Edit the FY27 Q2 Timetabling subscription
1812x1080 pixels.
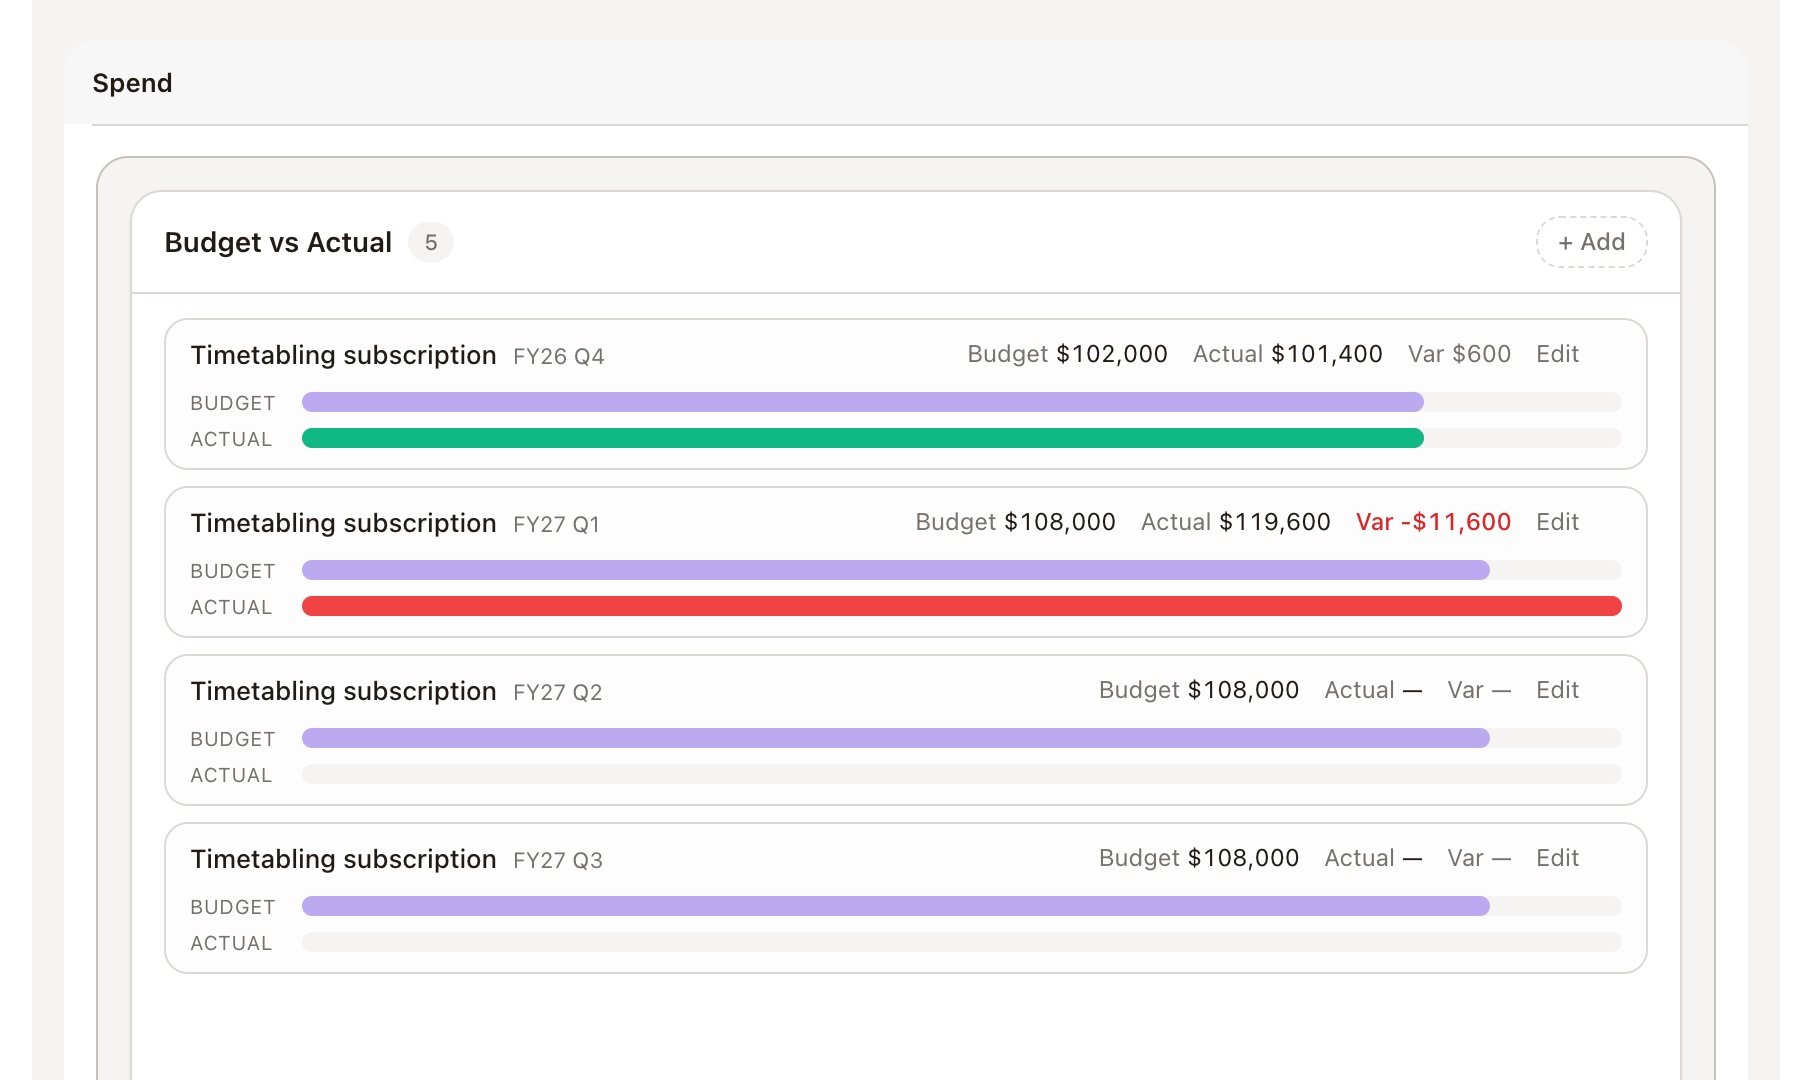pos(1557,690)
